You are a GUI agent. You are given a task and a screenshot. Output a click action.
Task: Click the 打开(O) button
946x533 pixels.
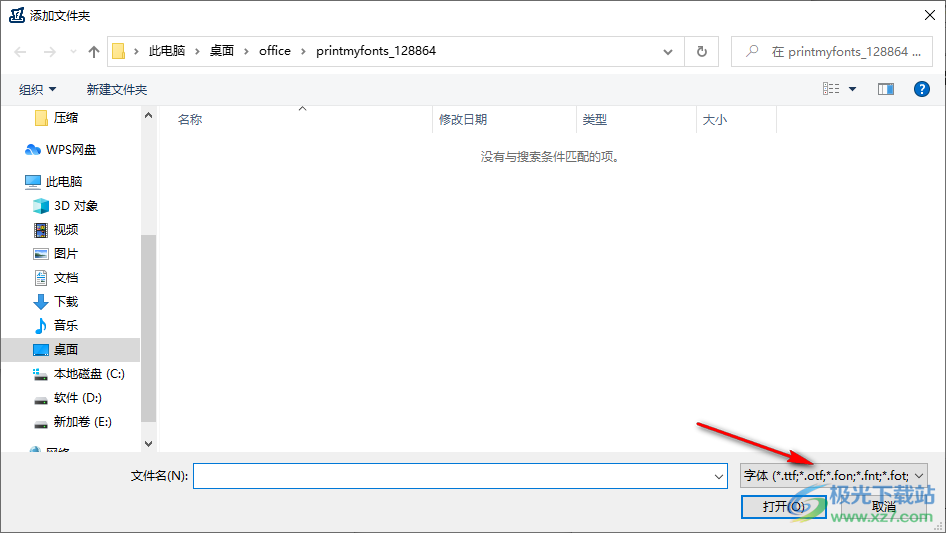(784, 506)
